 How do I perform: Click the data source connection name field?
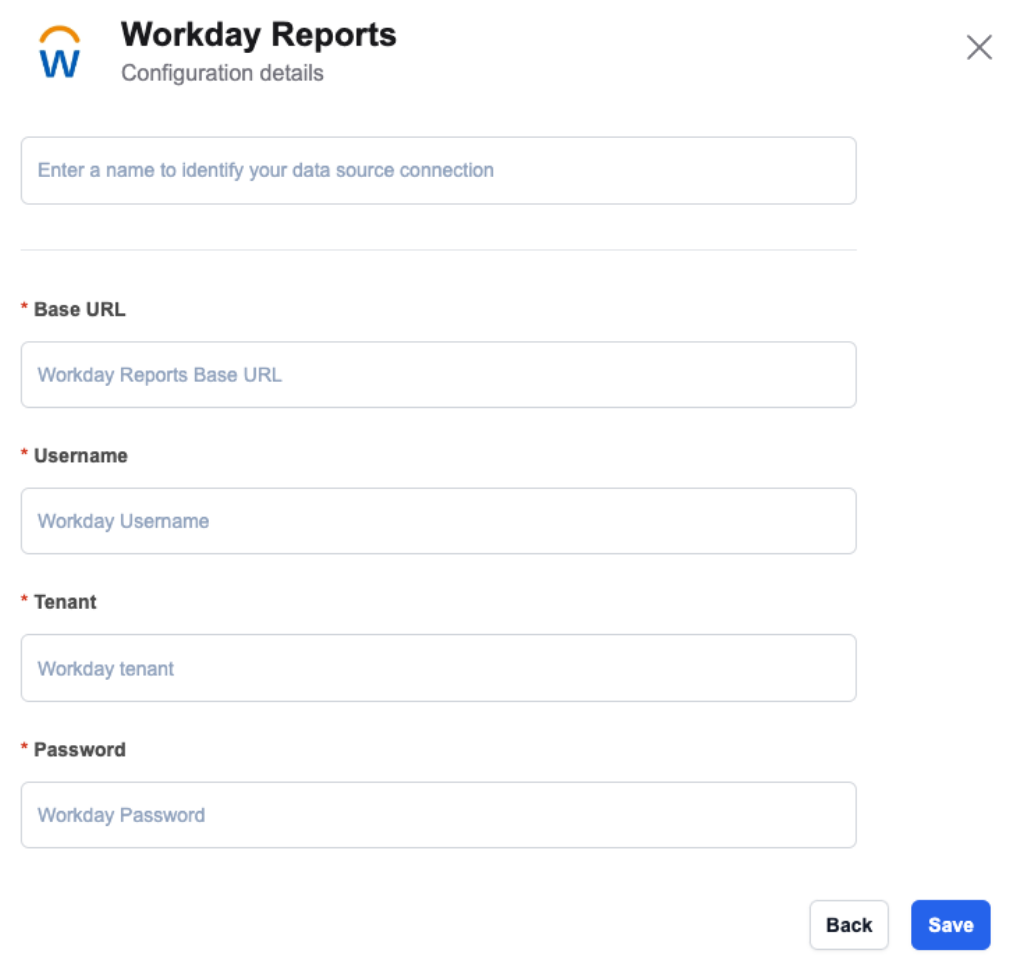pyautogui.click(x=438, y=171)
